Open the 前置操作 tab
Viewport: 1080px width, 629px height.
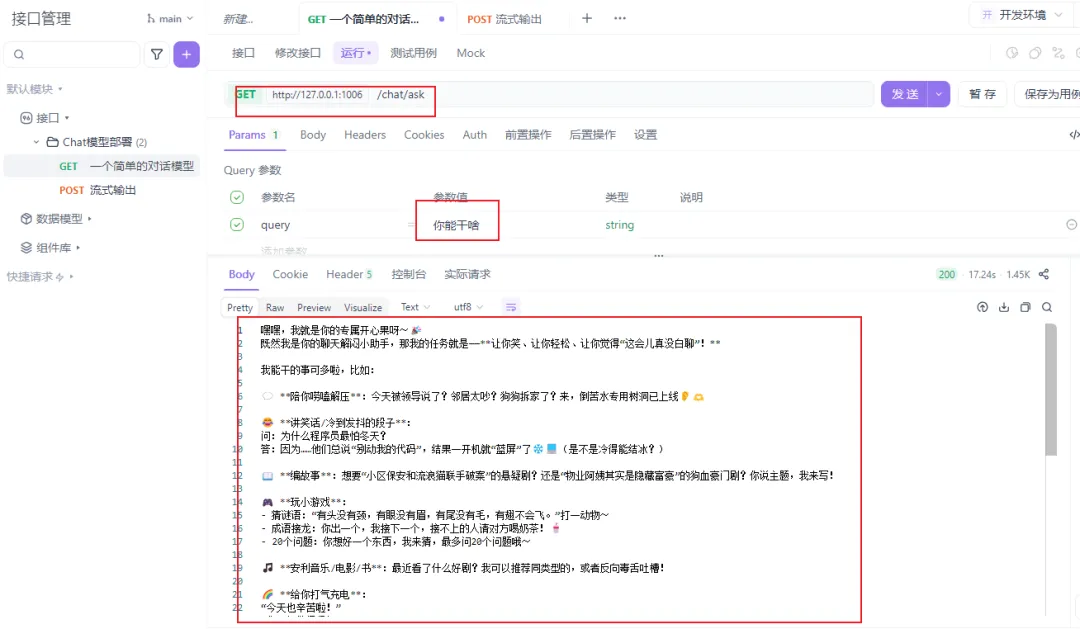click(x=528, y=135)
